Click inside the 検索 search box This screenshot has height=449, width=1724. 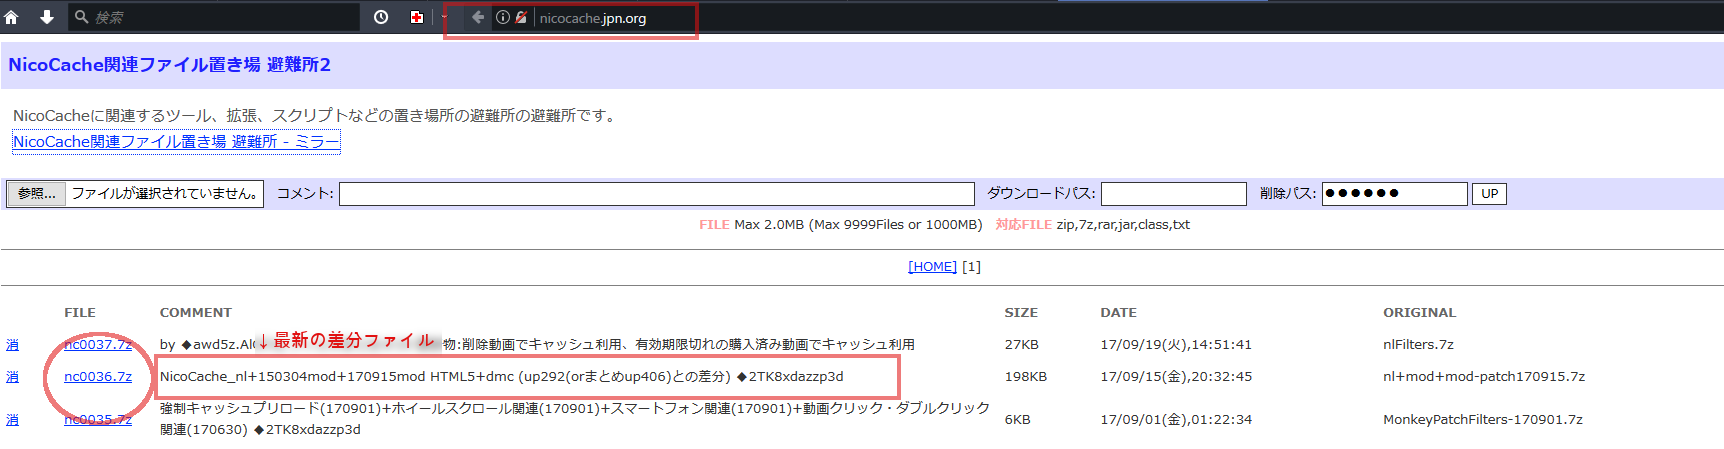215,17
